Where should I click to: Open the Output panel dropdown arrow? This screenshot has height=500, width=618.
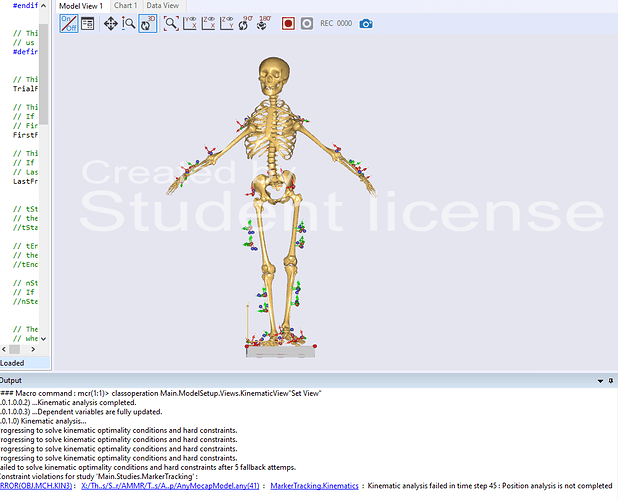coord(600,381)
